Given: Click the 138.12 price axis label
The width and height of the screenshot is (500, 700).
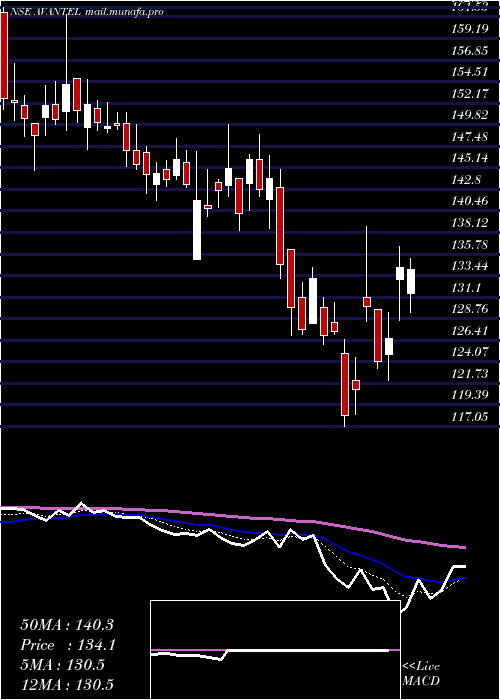Looking at the screenshot, I should (470, 223).
